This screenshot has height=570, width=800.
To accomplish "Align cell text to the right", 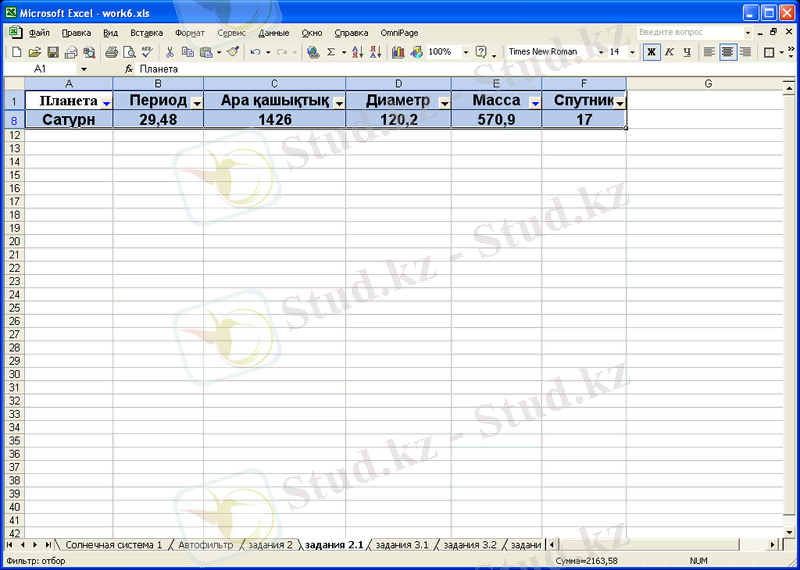I will [x=745, y=52].
